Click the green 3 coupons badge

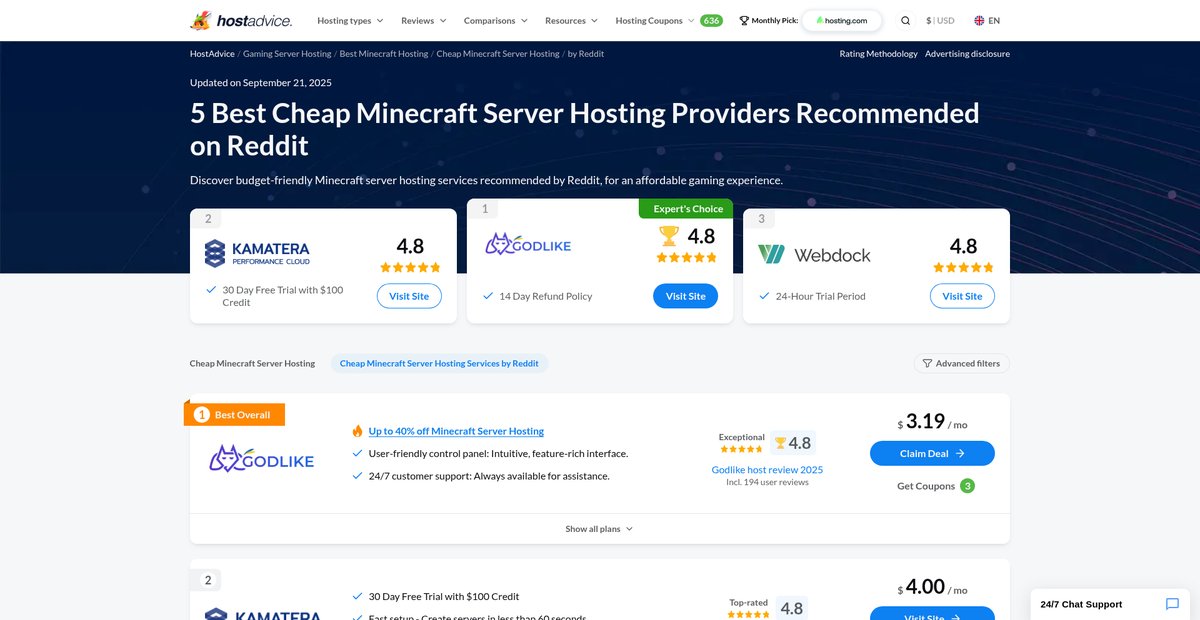pos(967,486)
